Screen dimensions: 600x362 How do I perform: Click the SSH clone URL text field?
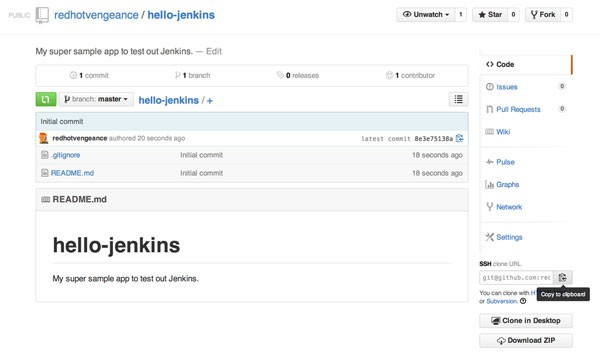click(516, 277)
